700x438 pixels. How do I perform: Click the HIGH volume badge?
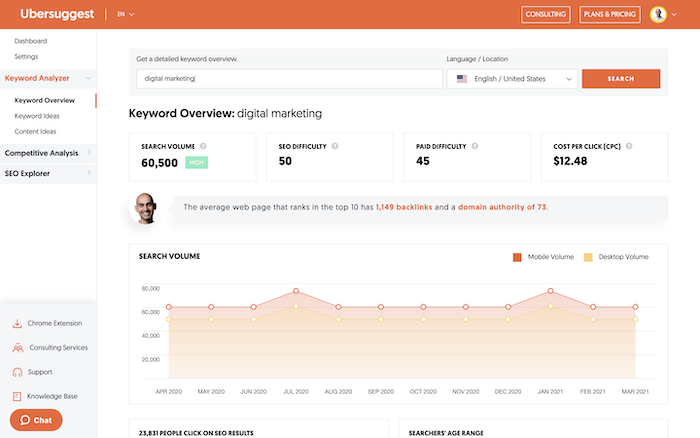(x=196, y=163)
